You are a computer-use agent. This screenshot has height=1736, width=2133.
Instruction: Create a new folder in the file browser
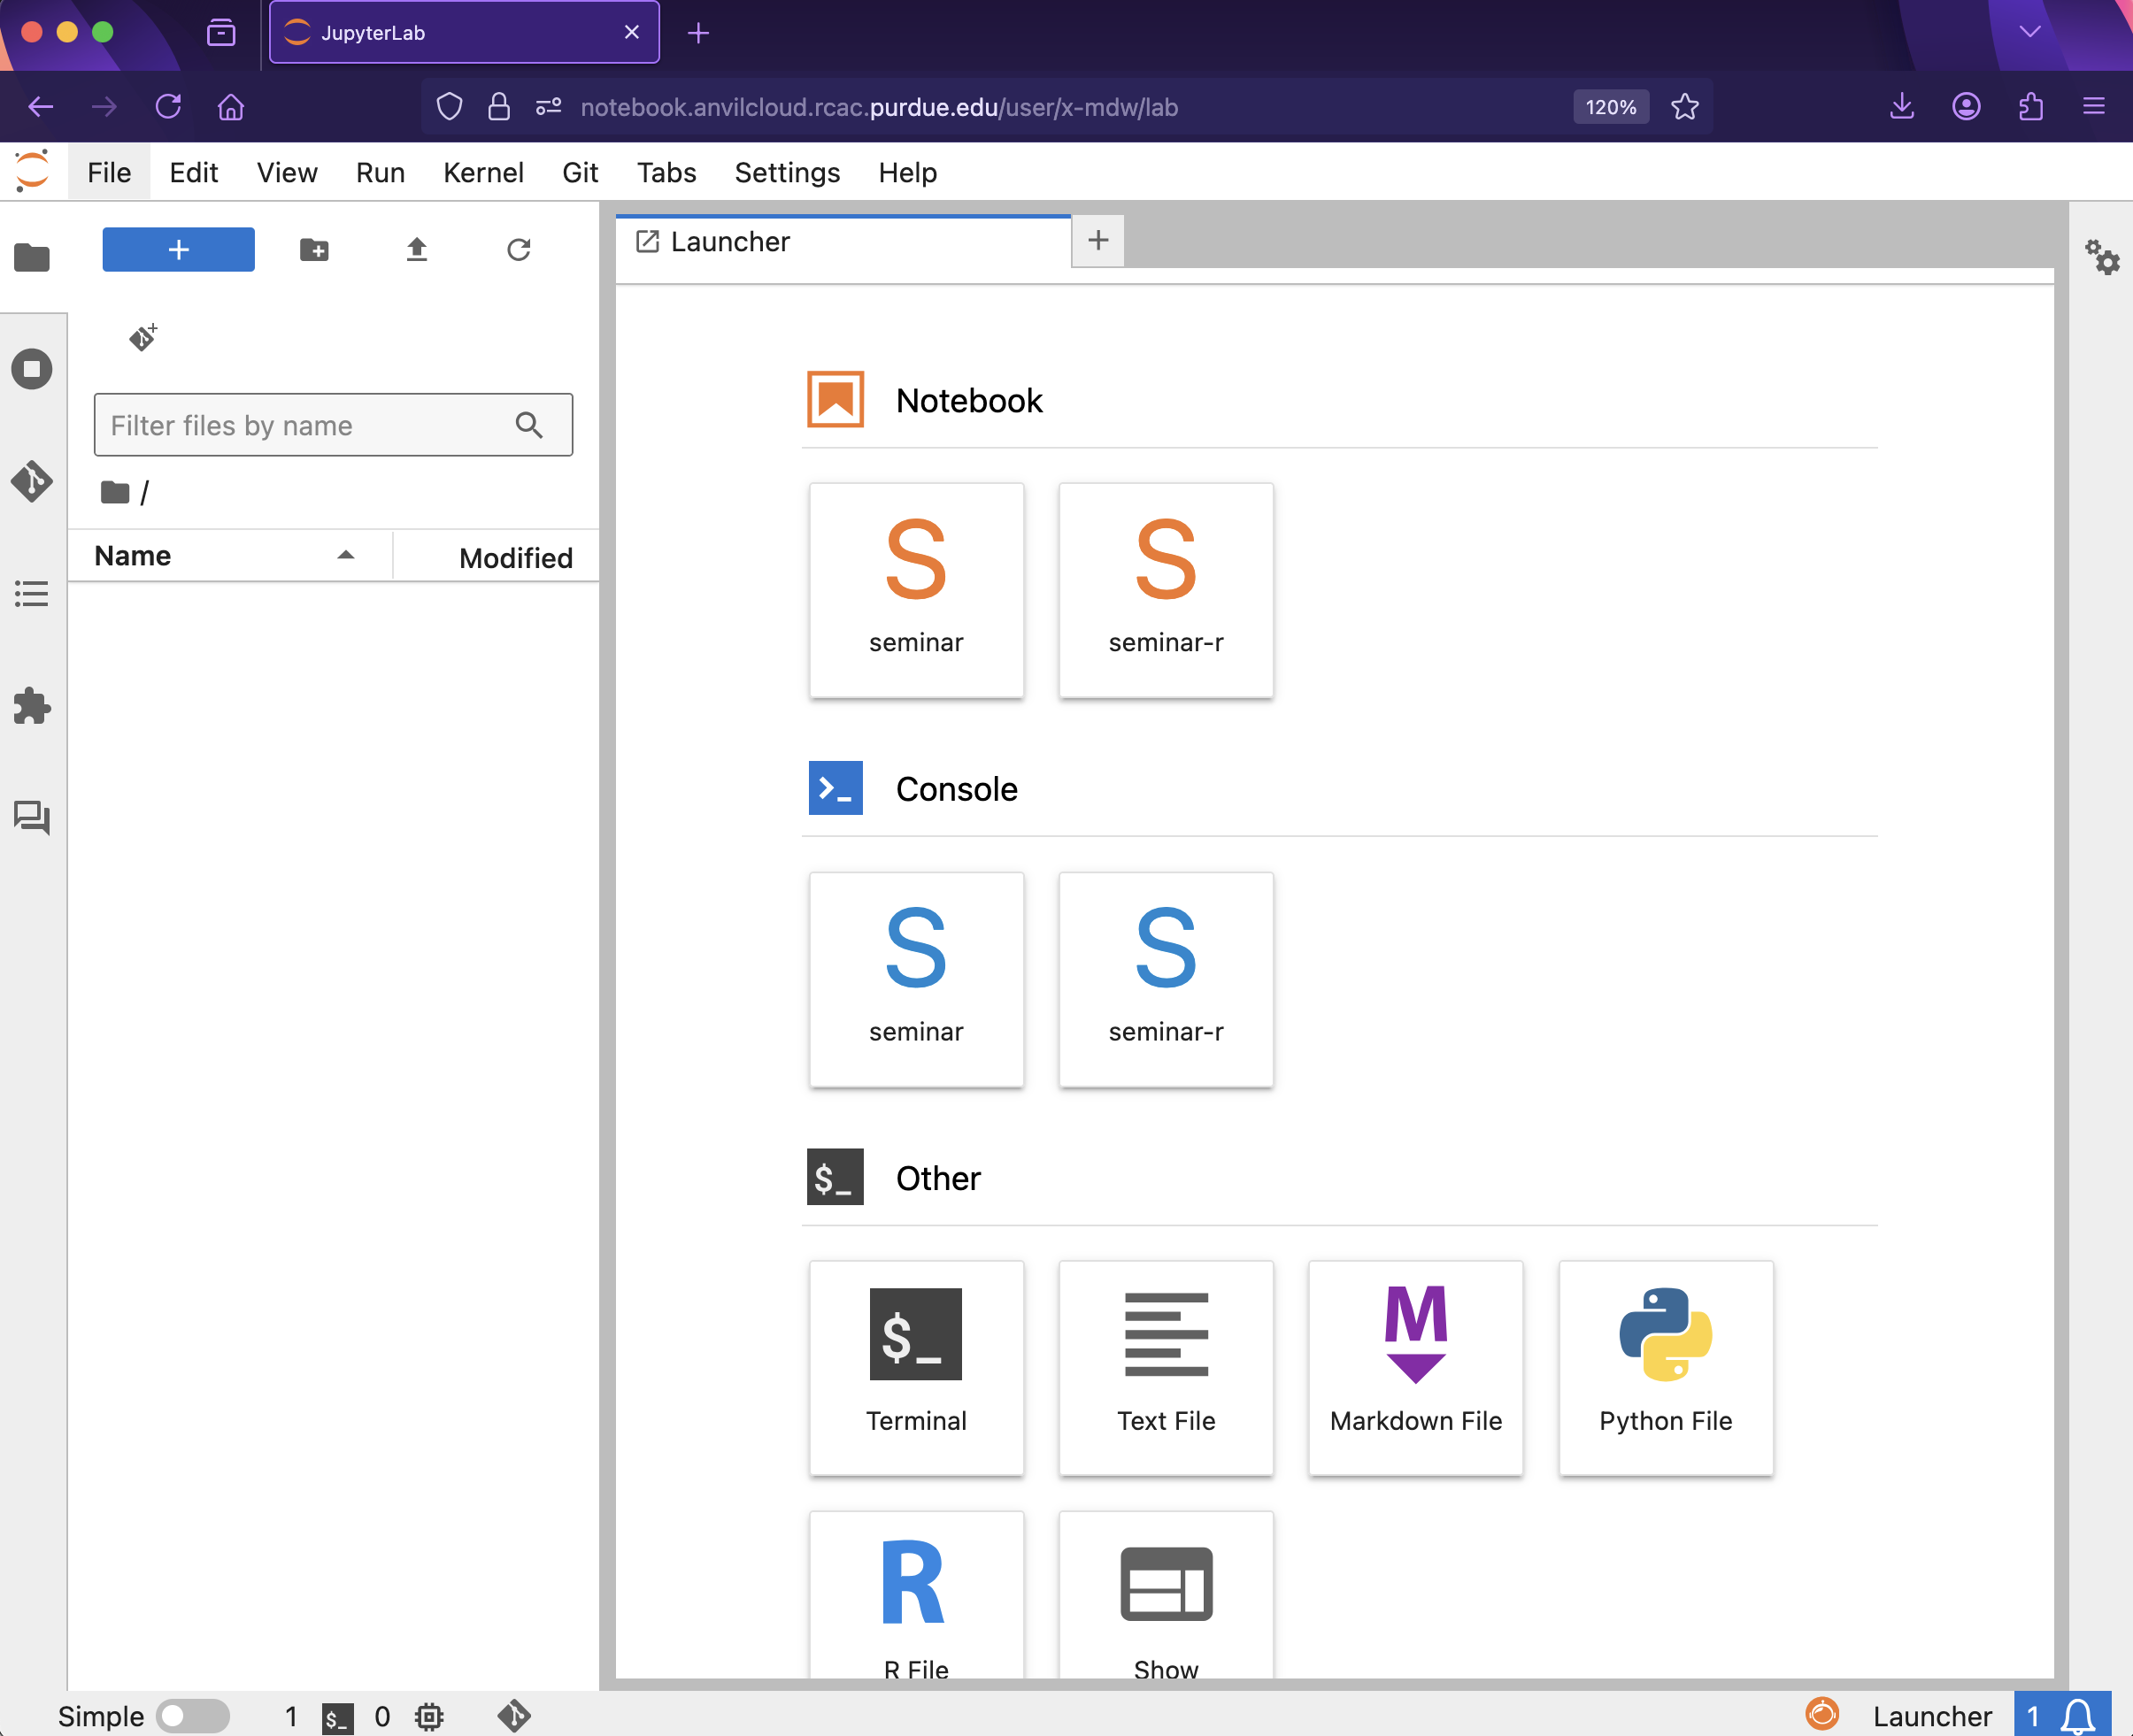pyautogui.click(x=314, y=249)
